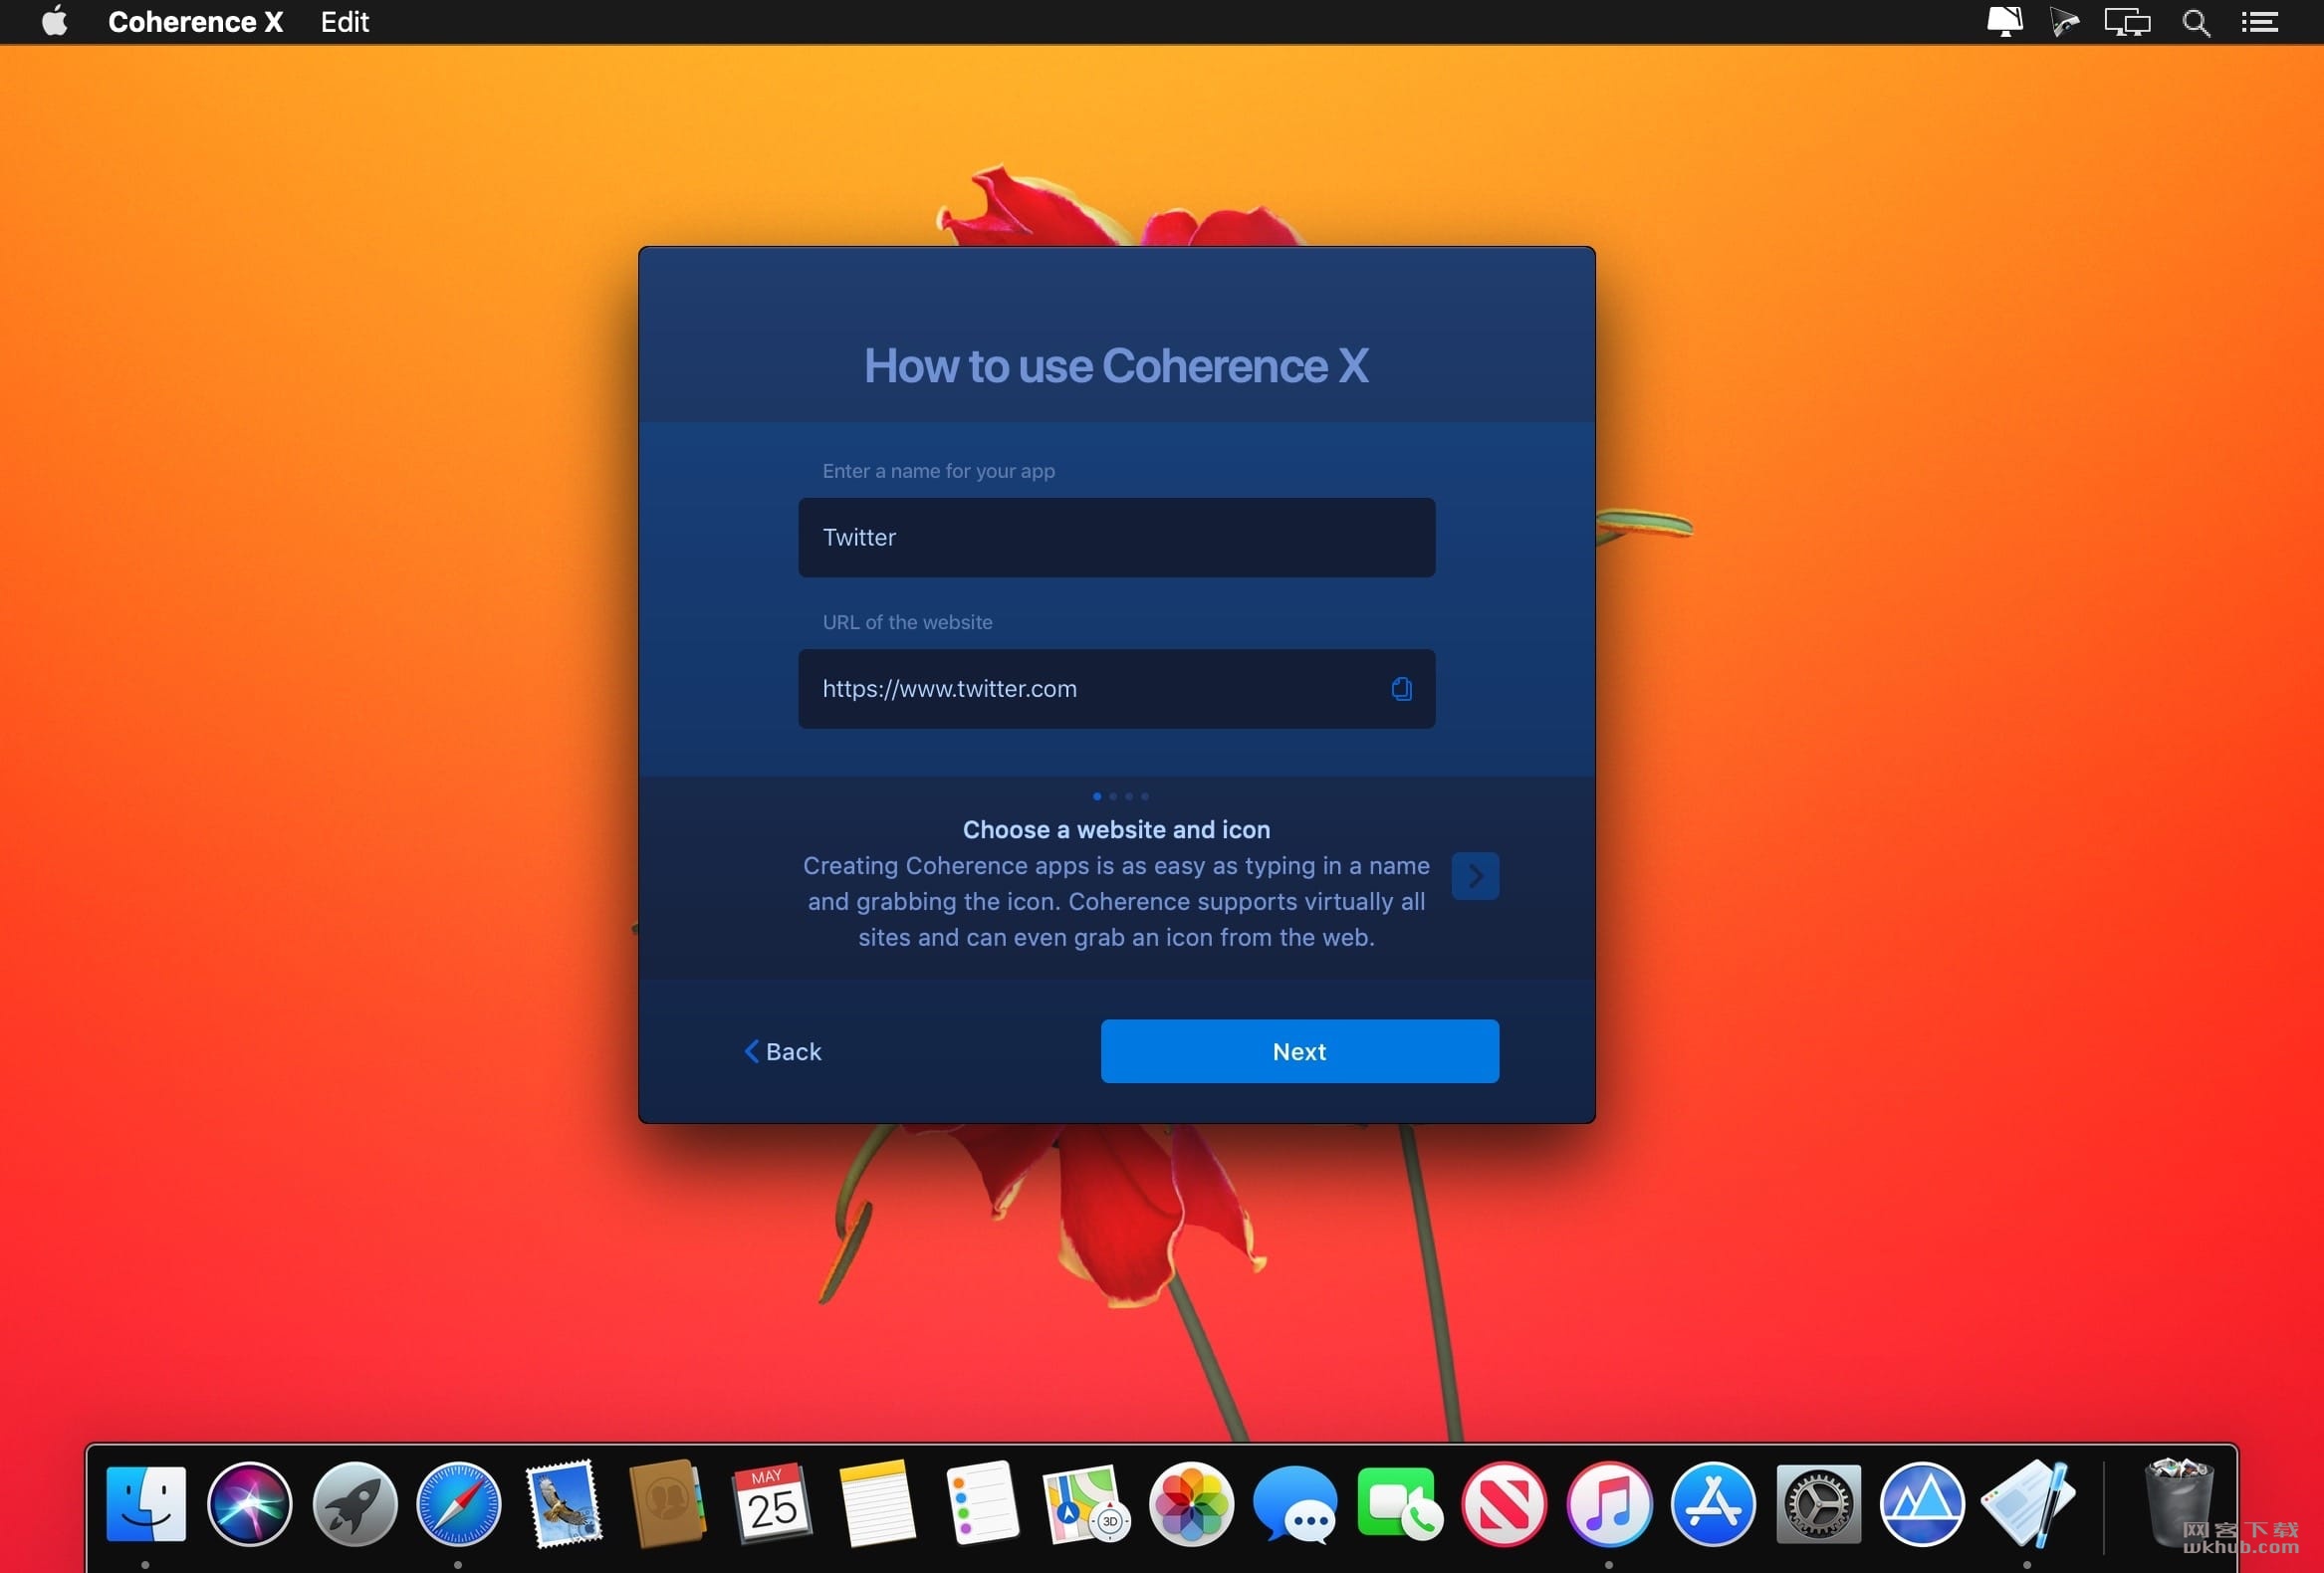Open News from the Dock
Screen dimensions: 2324x1573
coord(1503,1503)
